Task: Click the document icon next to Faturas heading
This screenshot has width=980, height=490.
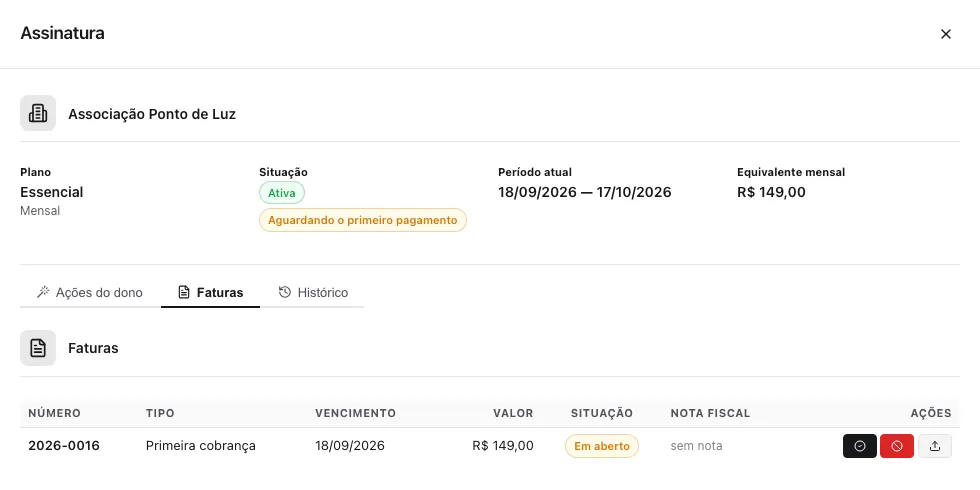Action: click(38, 348)
